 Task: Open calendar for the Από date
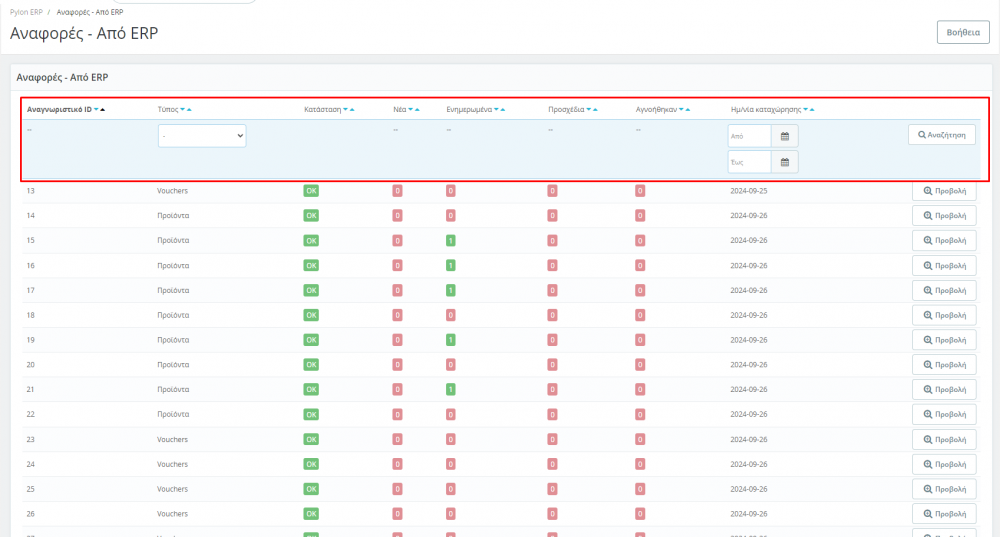coord(784,136)
